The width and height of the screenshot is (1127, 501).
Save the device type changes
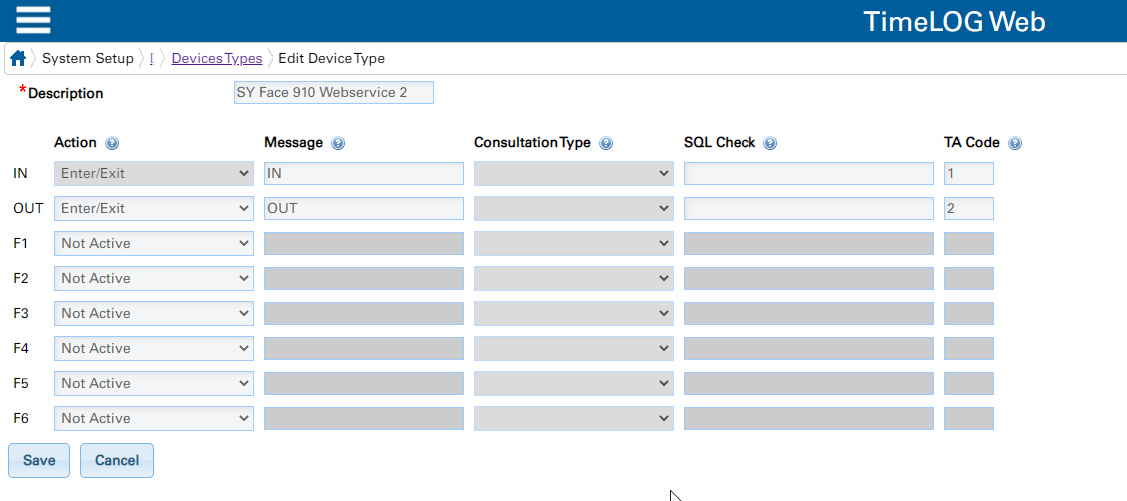click(x=39, y=460)
